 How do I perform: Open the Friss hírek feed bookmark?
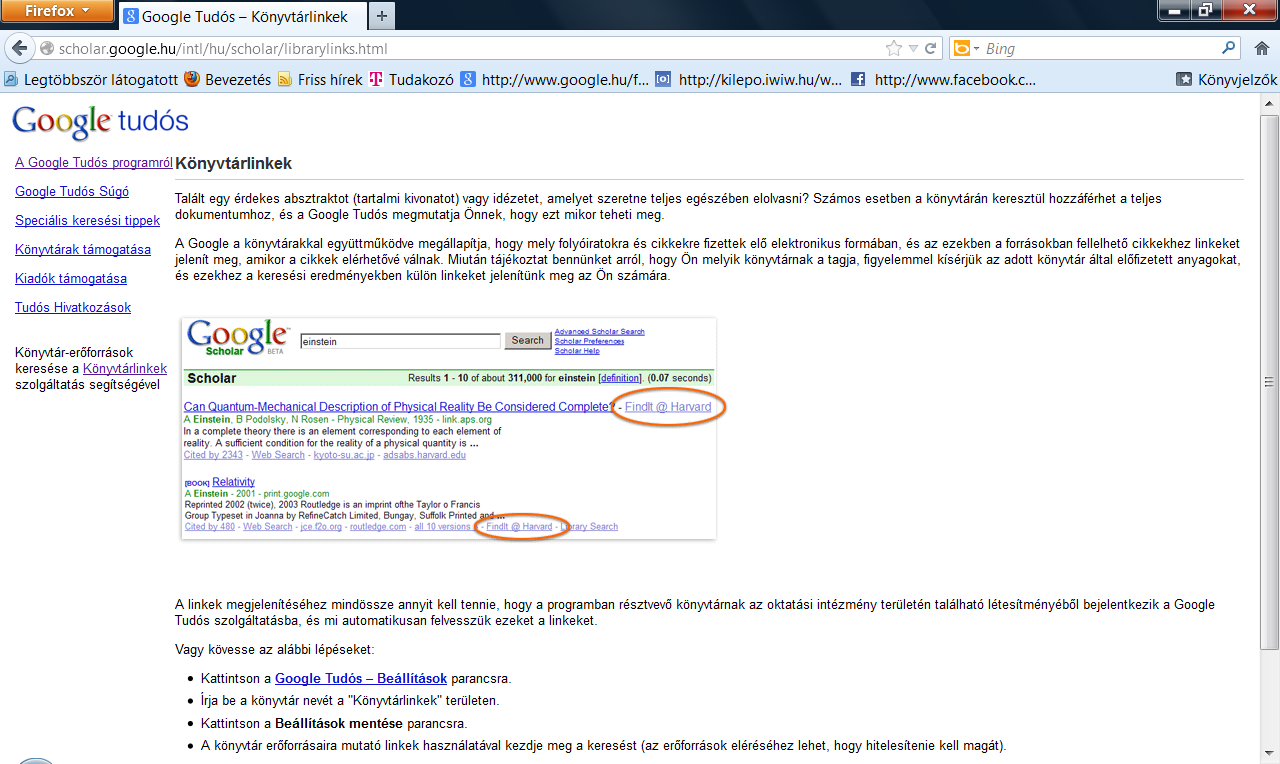tap(320, 79)
